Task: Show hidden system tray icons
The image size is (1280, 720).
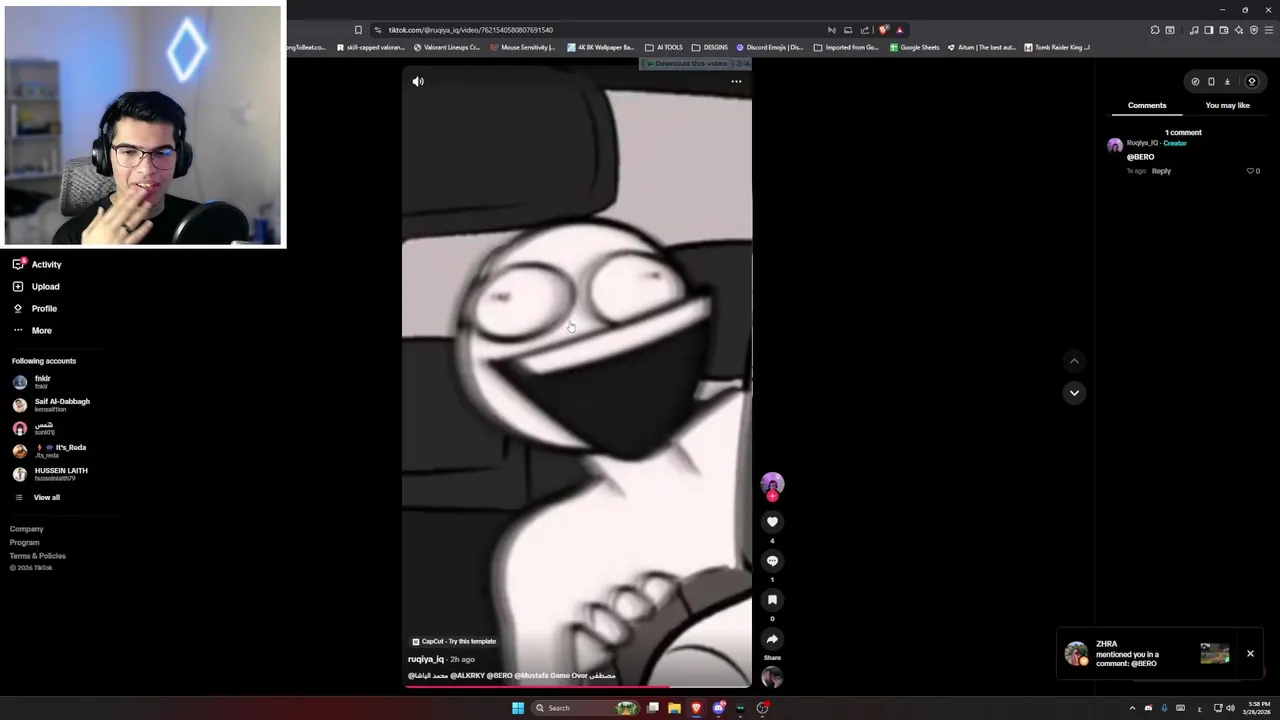Action: pyautogui.click(x=1132, y=708)
